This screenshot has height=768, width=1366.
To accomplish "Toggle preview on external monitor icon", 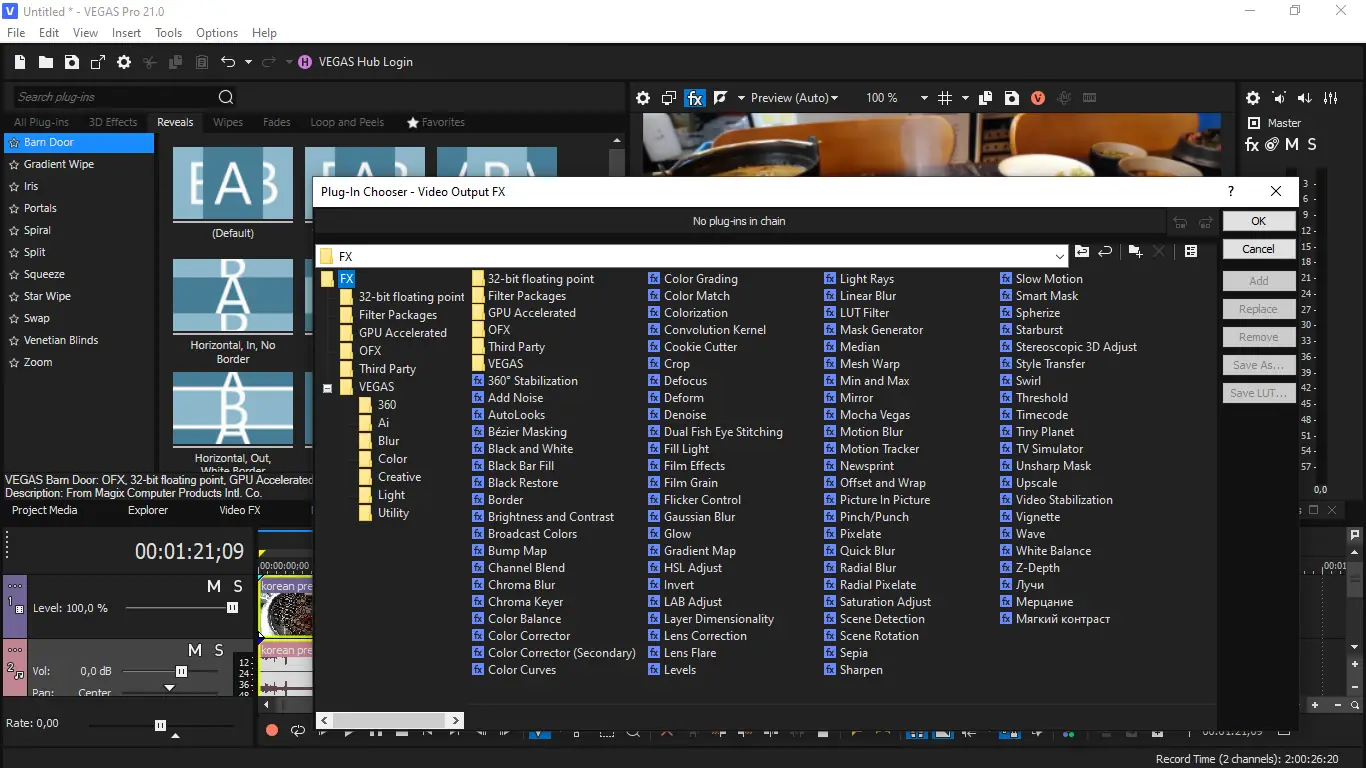I will point(669,98).
